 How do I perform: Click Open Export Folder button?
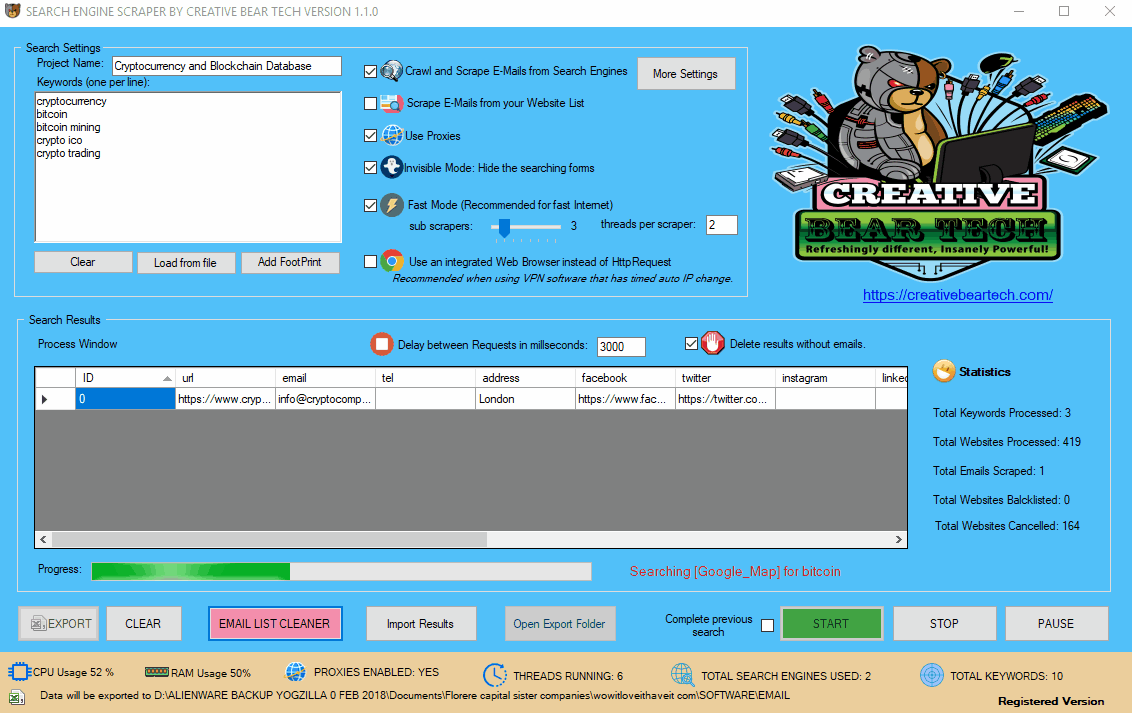tap(560, 624)
